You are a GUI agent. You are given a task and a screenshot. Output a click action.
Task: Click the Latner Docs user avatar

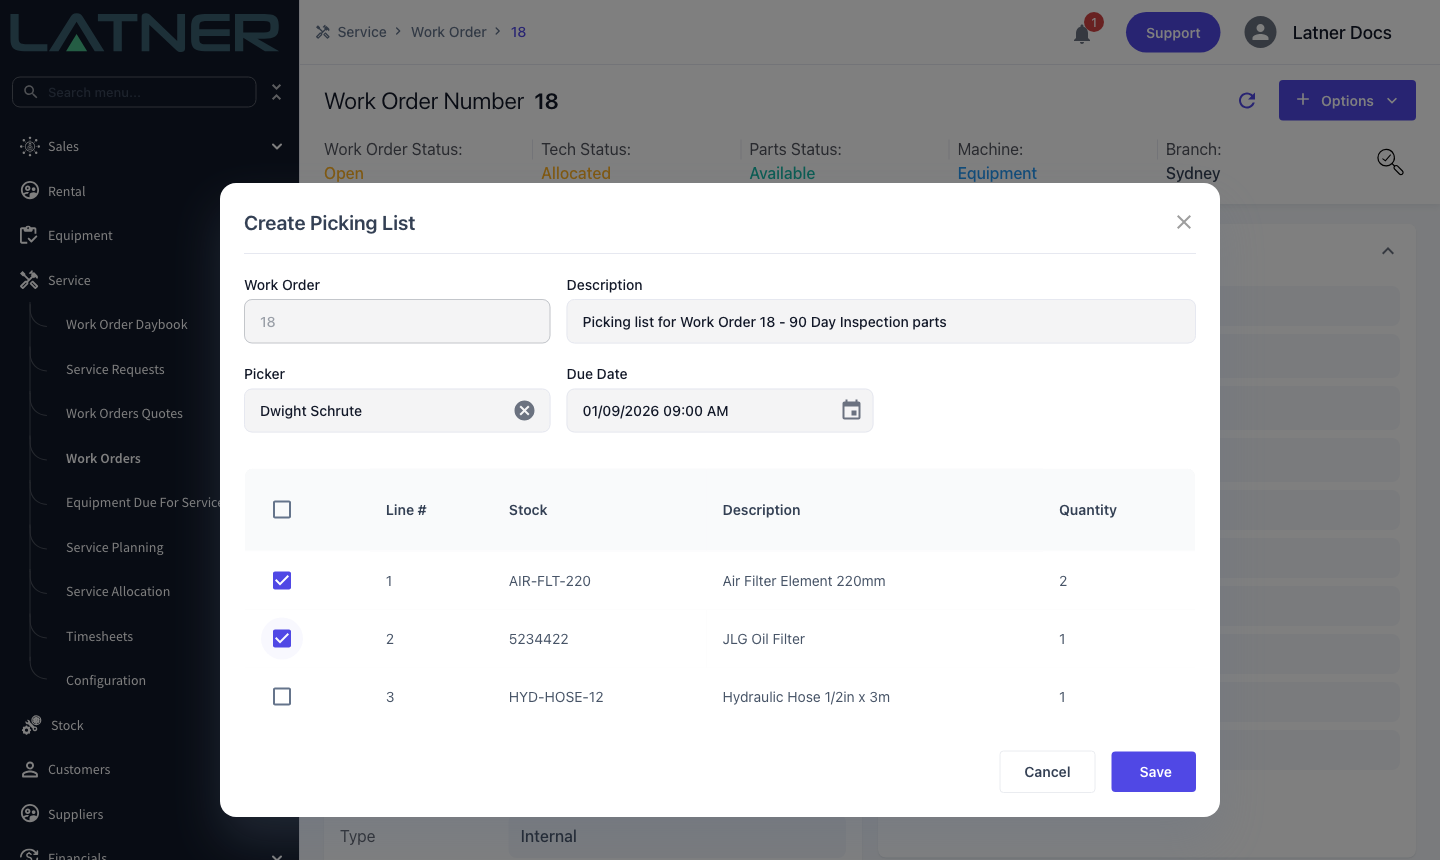1260,32
